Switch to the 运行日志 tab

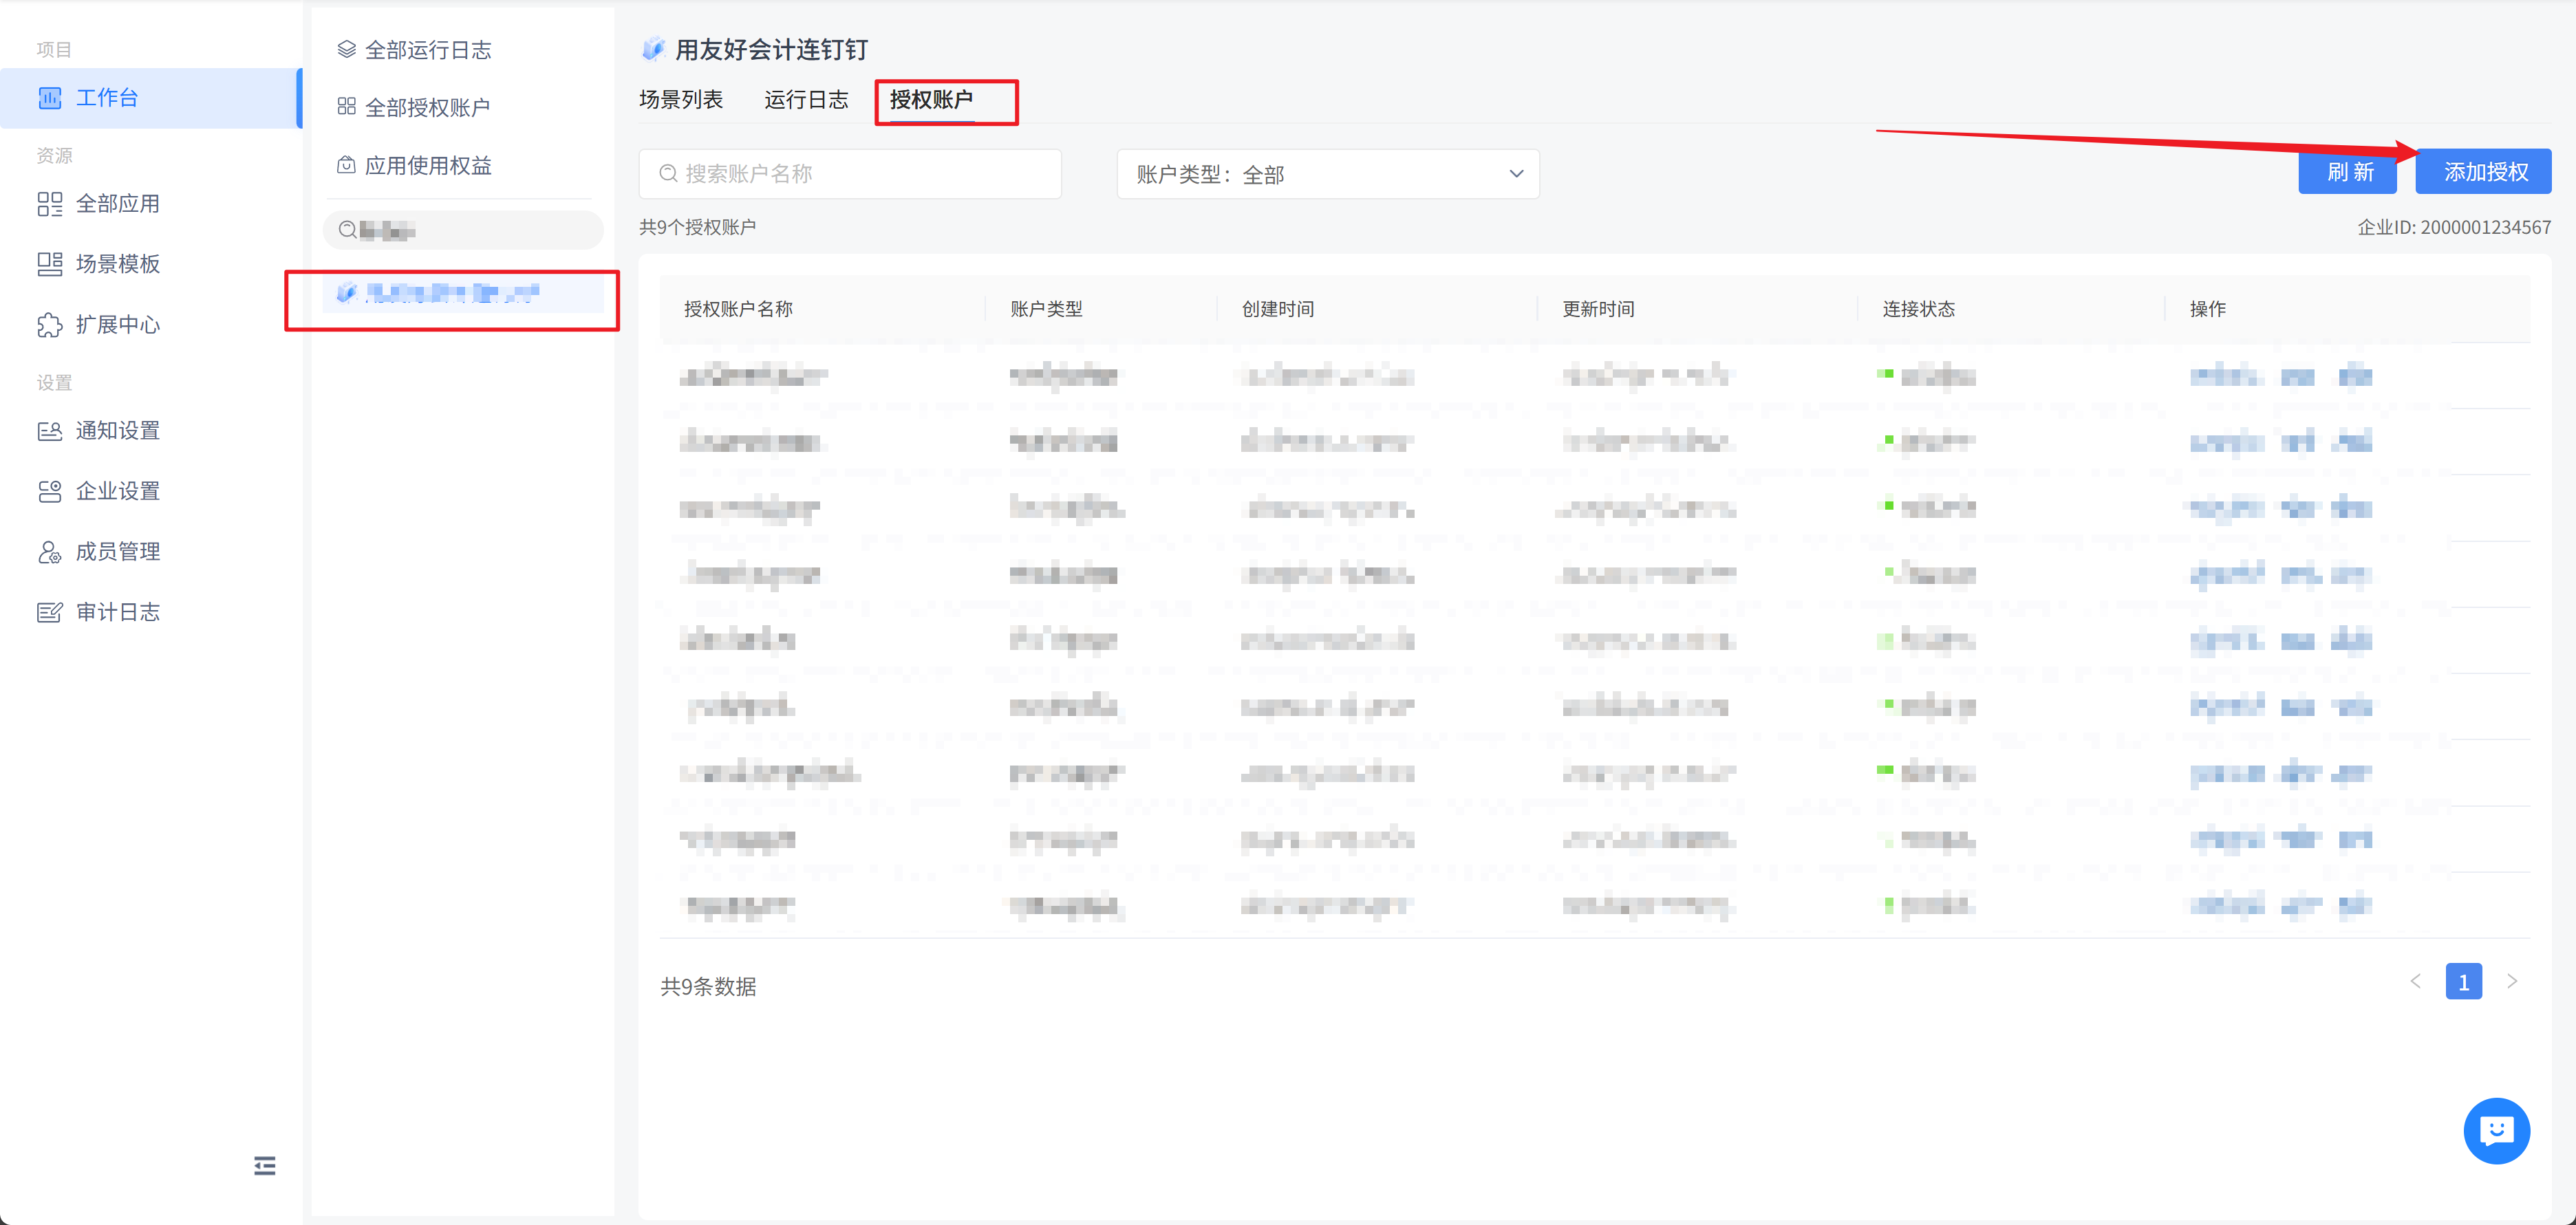[806, 99]
